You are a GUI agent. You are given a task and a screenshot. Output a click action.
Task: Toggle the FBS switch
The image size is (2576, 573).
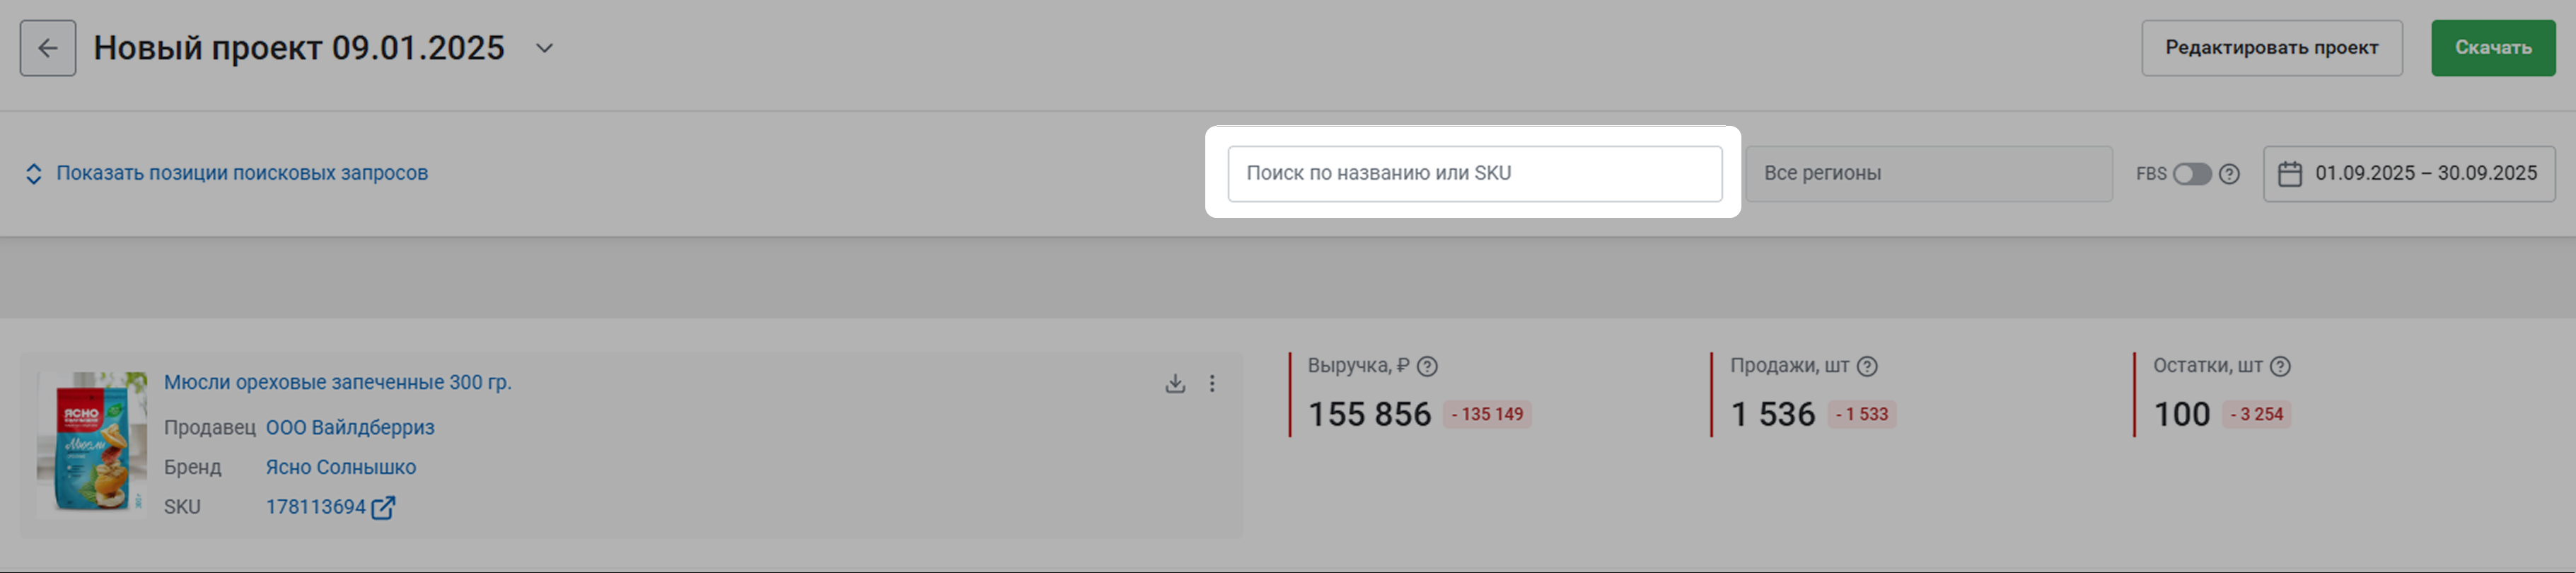click(2191, 174)
